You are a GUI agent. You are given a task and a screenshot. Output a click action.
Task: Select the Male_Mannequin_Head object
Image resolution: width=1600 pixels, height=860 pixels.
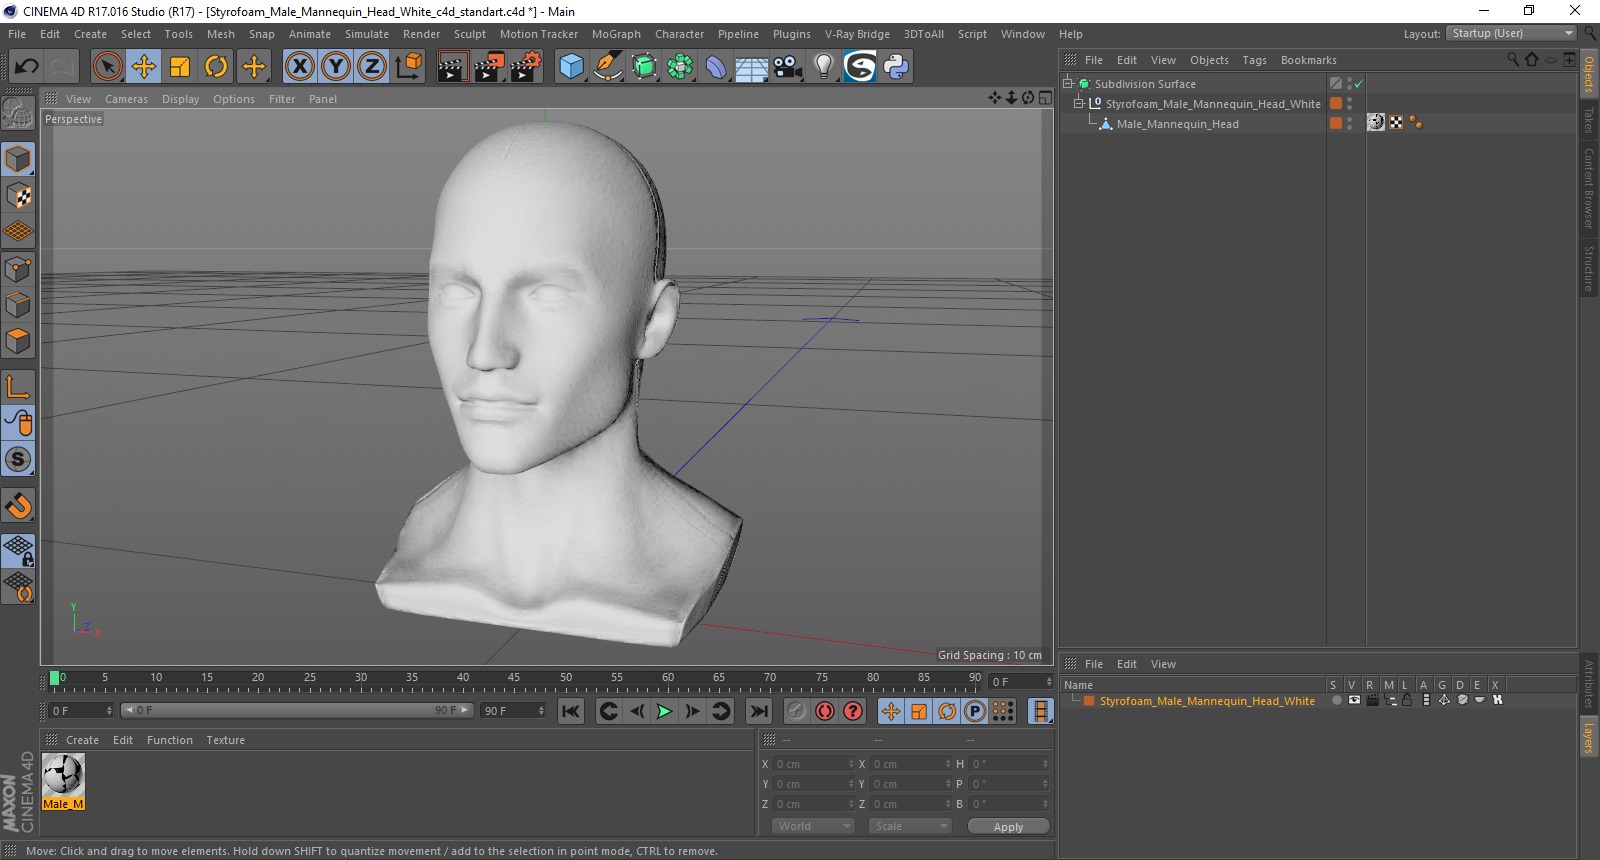click(1177, 124)
